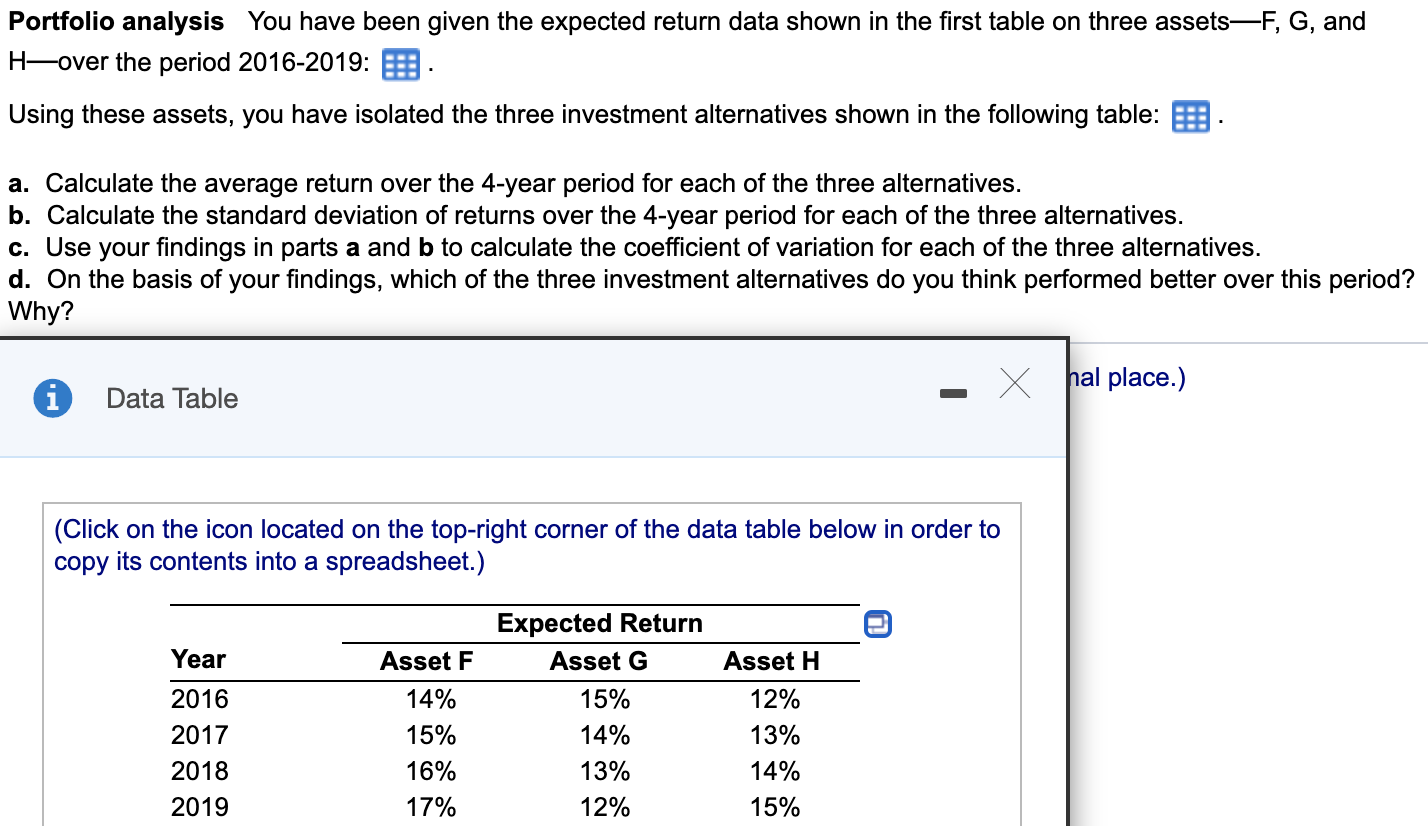This screenshot has height=826, width=1428.
Task: Open the first data table icon after 2016-2019
Action: [400, 64]
